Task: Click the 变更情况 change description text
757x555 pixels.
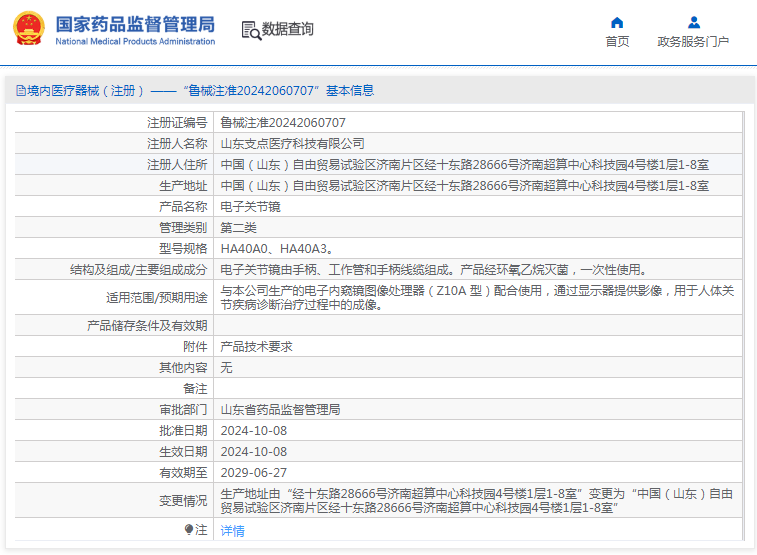Action: coord(477,500)
